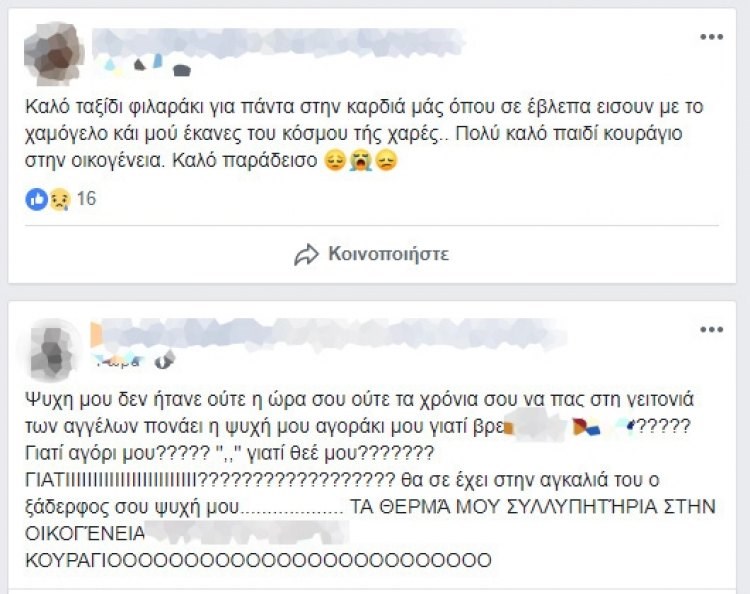Open the first post author's profile picture
Screen dimensions: 750x594
click(x=54, y=54)
